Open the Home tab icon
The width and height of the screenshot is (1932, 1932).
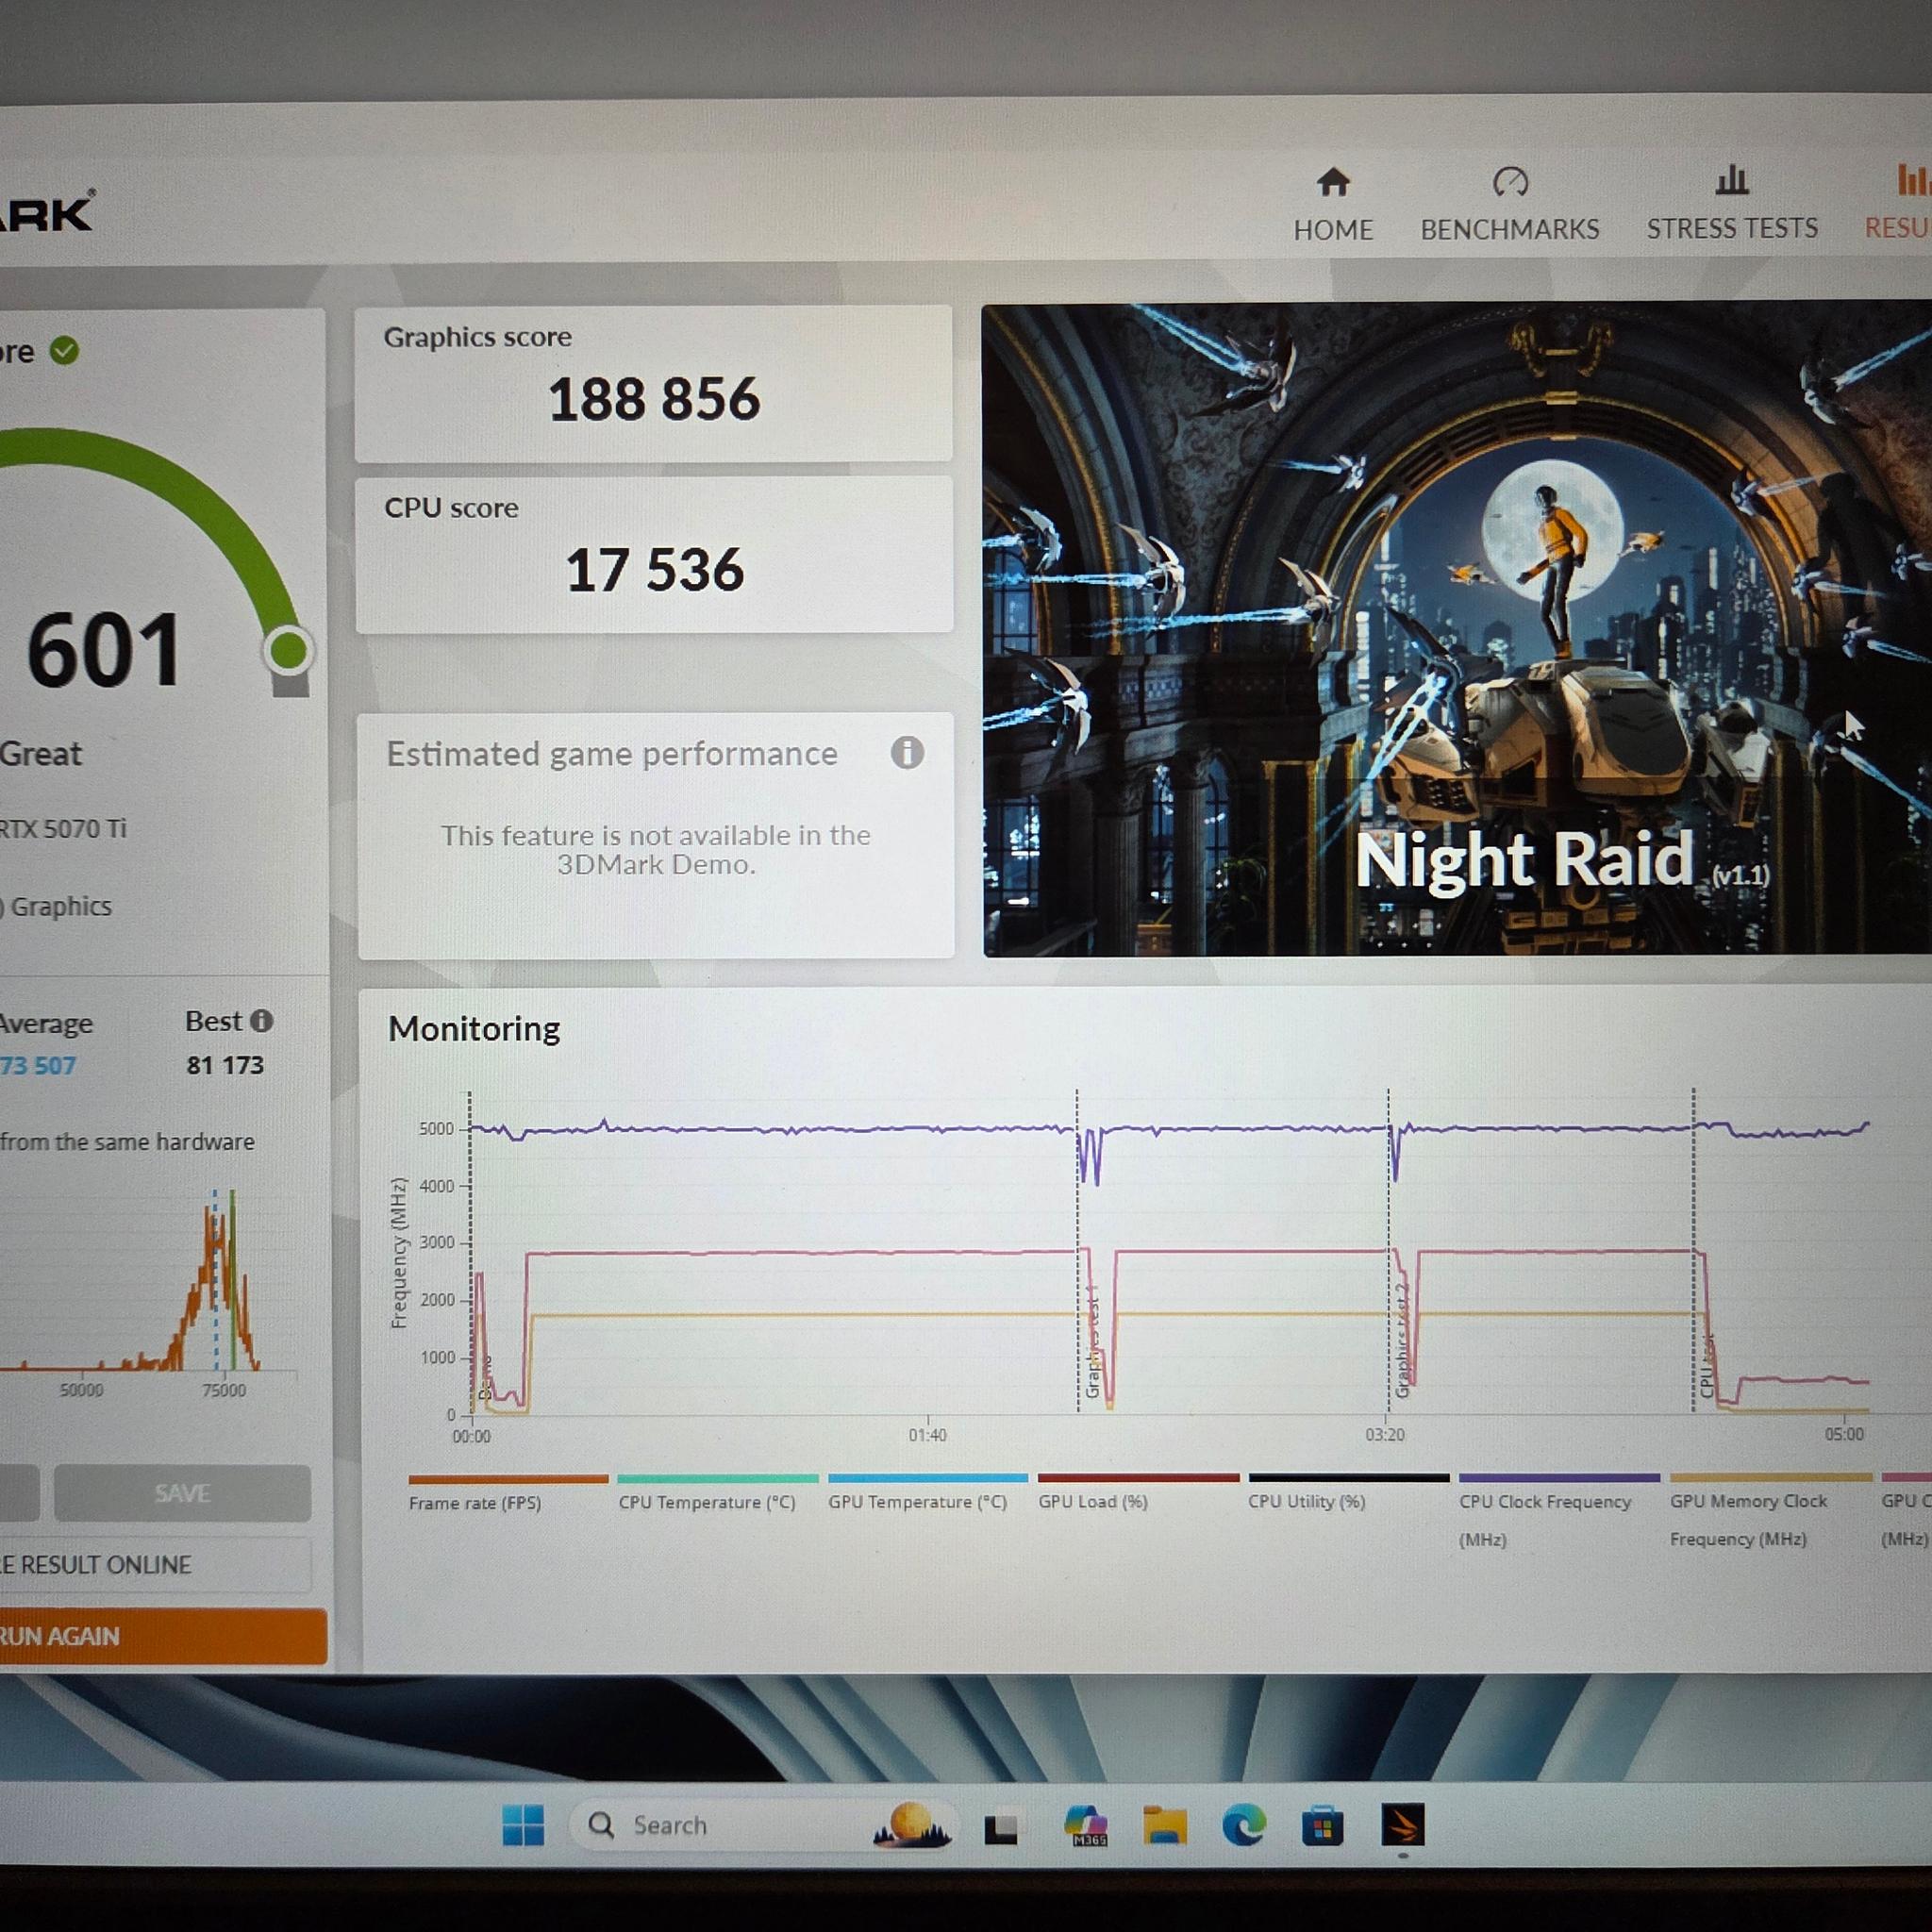tap(1333, 182)
